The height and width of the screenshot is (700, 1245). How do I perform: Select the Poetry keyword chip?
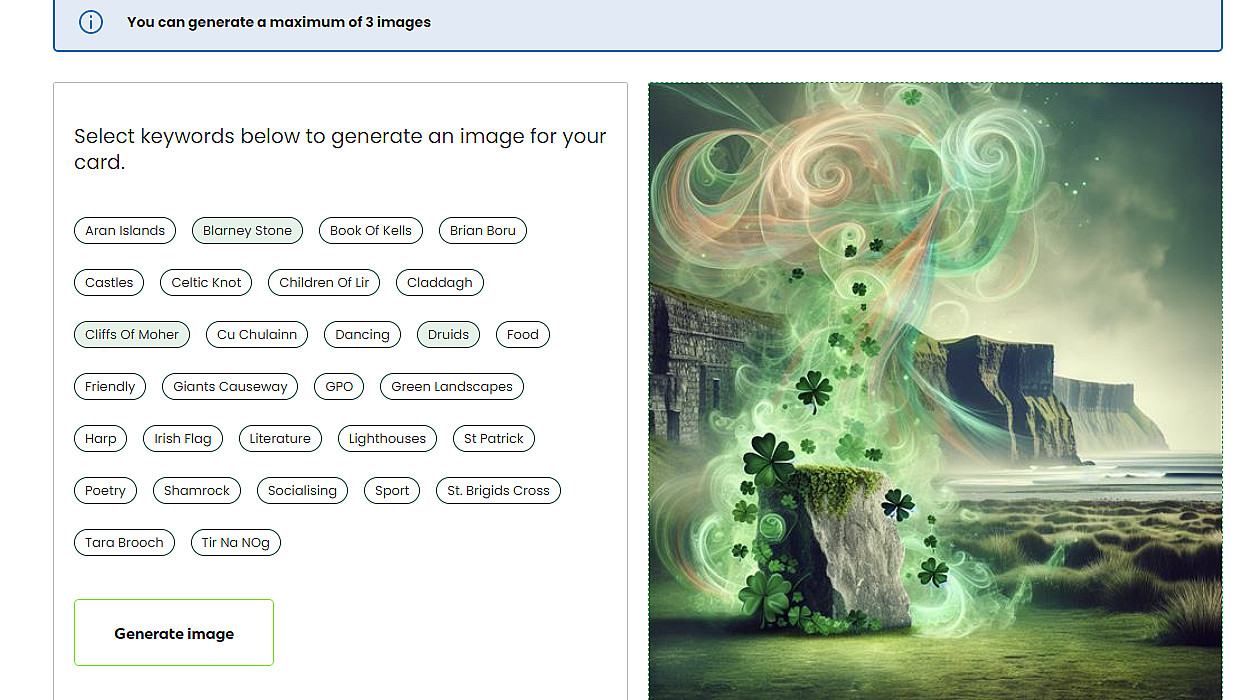pyautogui.click(x=105, y=491)
